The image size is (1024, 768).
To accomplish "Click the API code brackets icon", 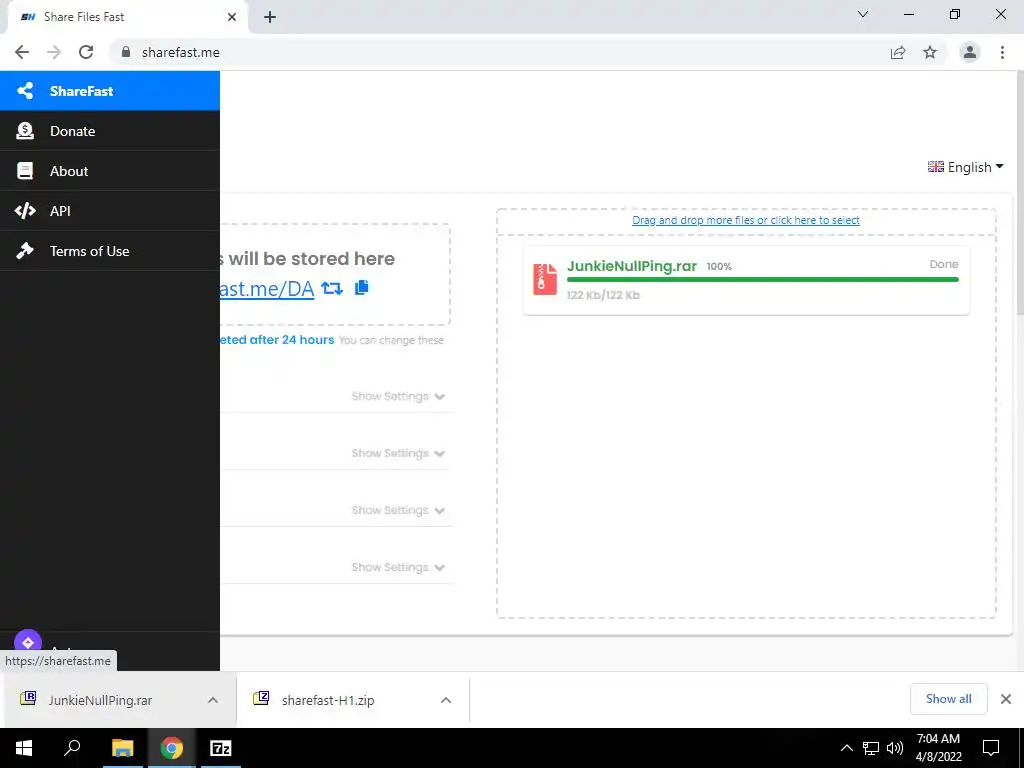I will pyautogui.click(x=25, y=210).
